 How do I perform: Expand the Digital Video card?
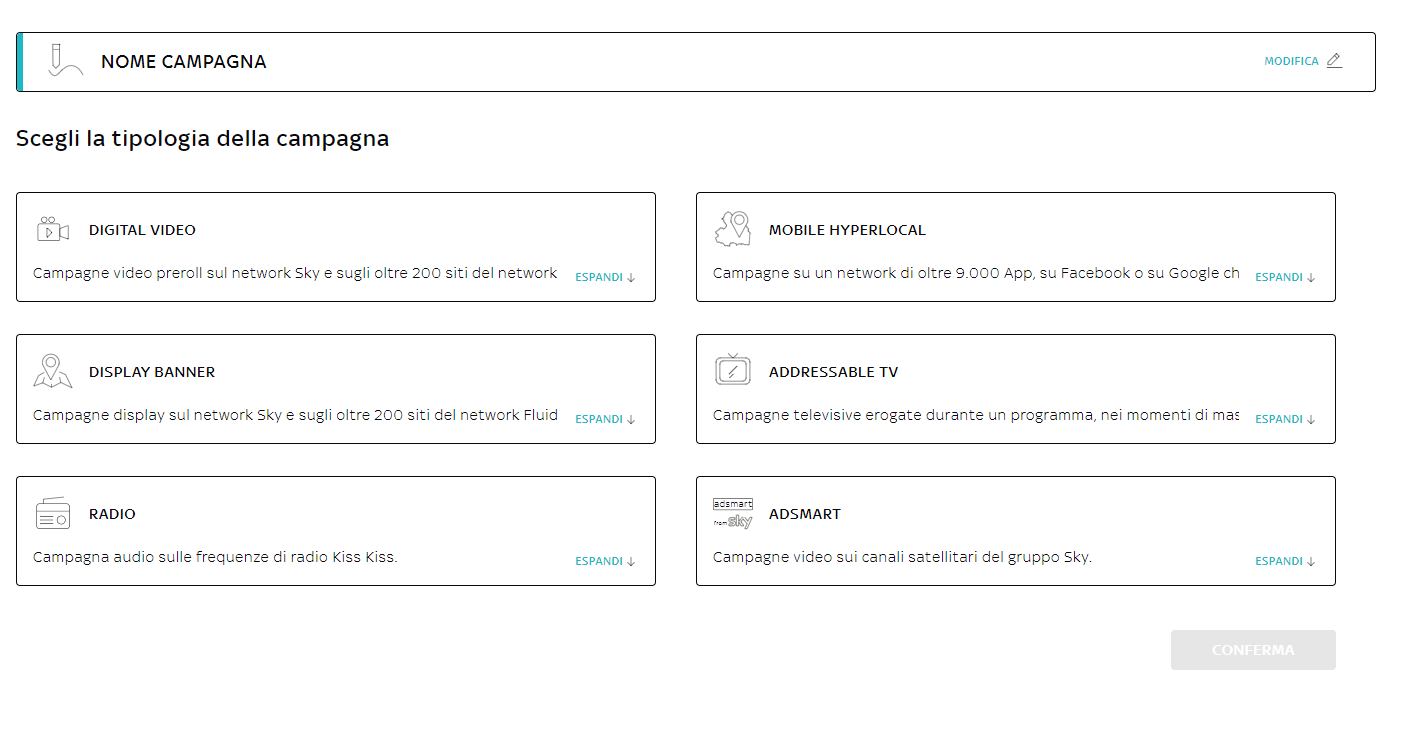605,277
